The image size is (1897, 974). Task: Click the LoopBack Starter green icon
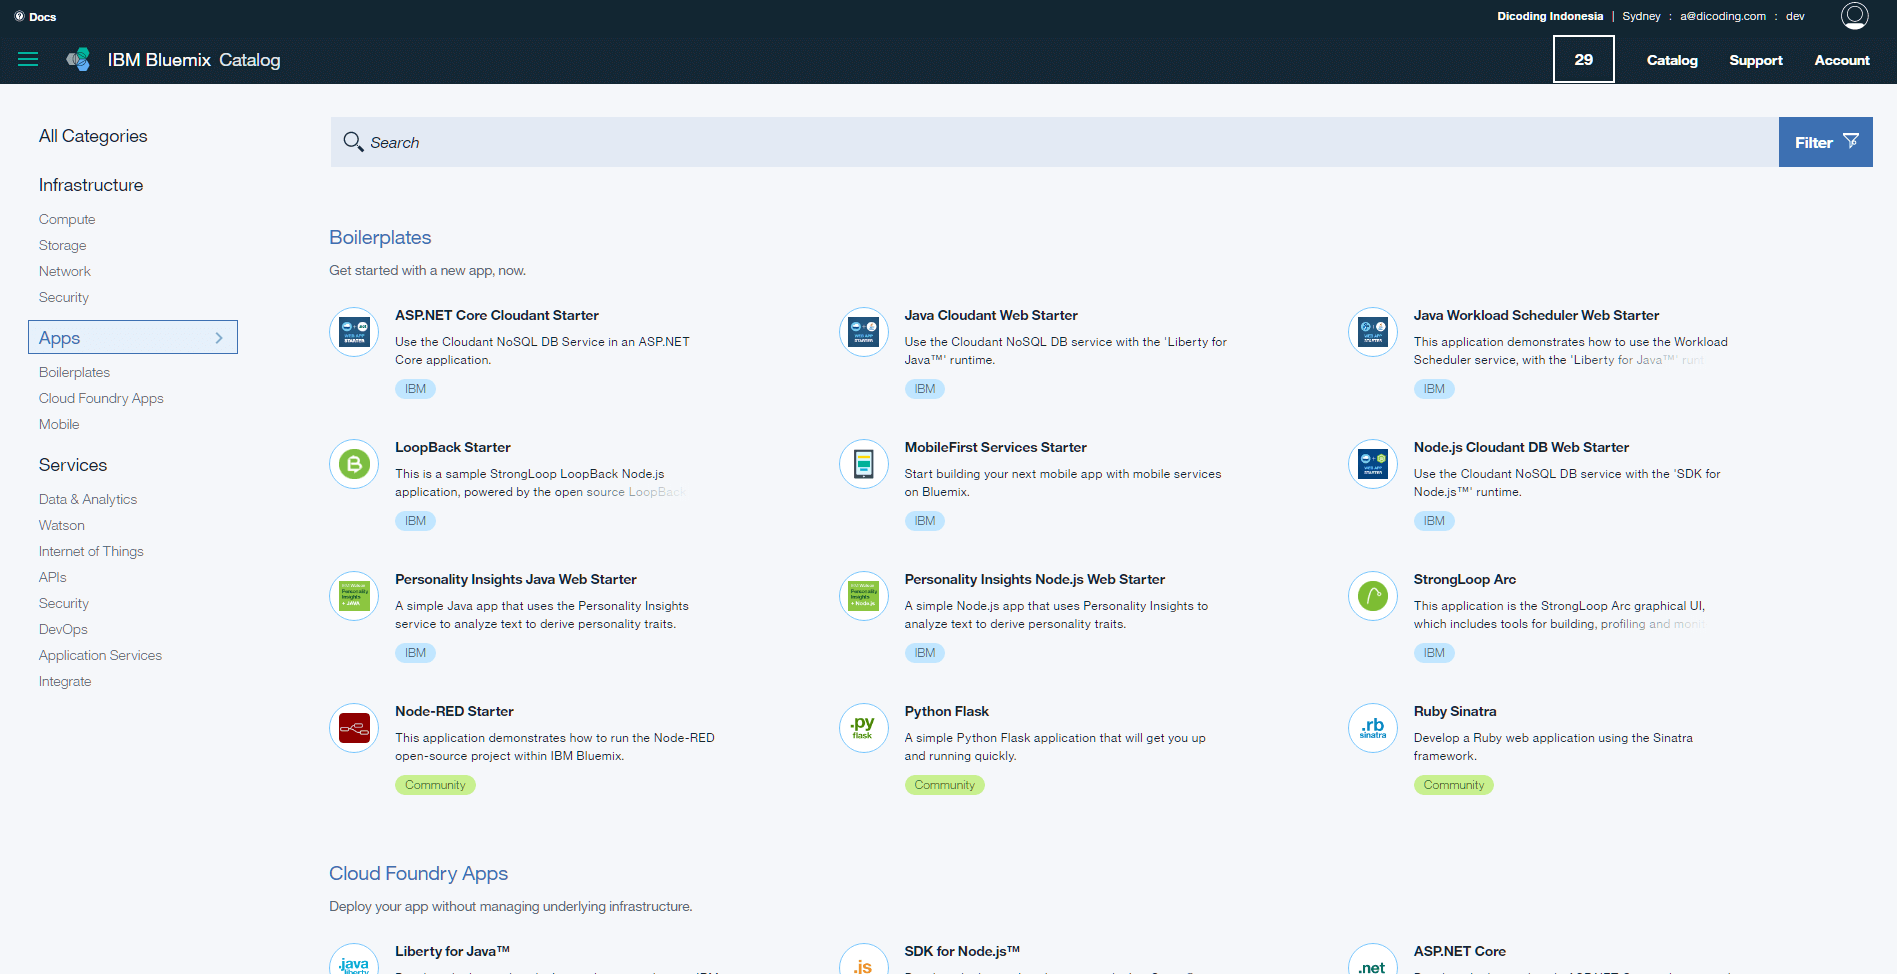click(x=354, y=464)
